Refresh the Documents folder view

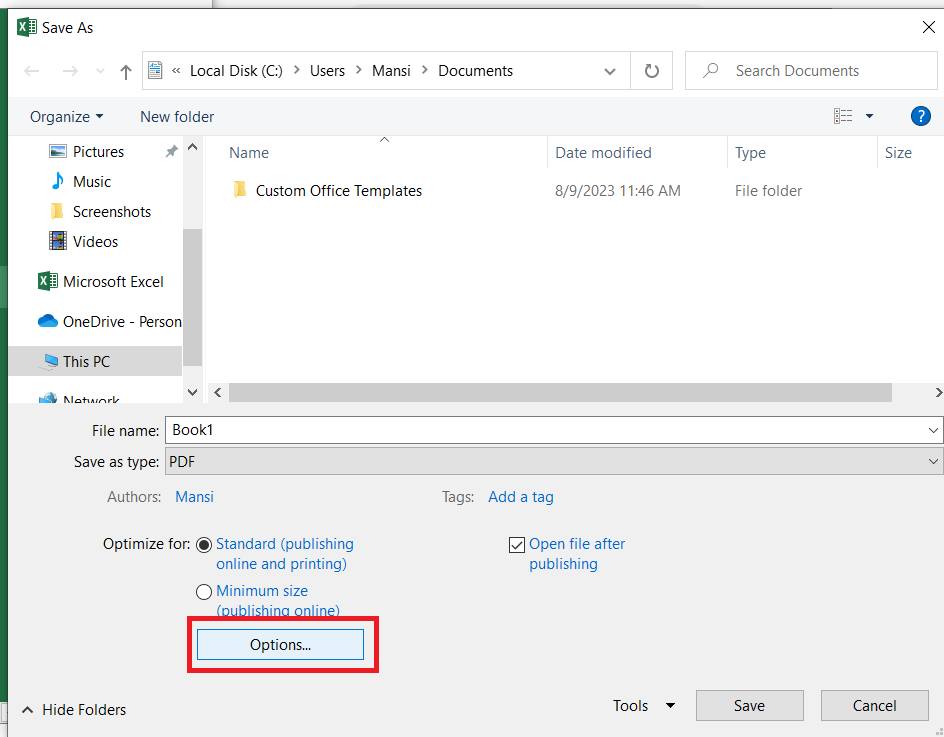pos(651,71)
